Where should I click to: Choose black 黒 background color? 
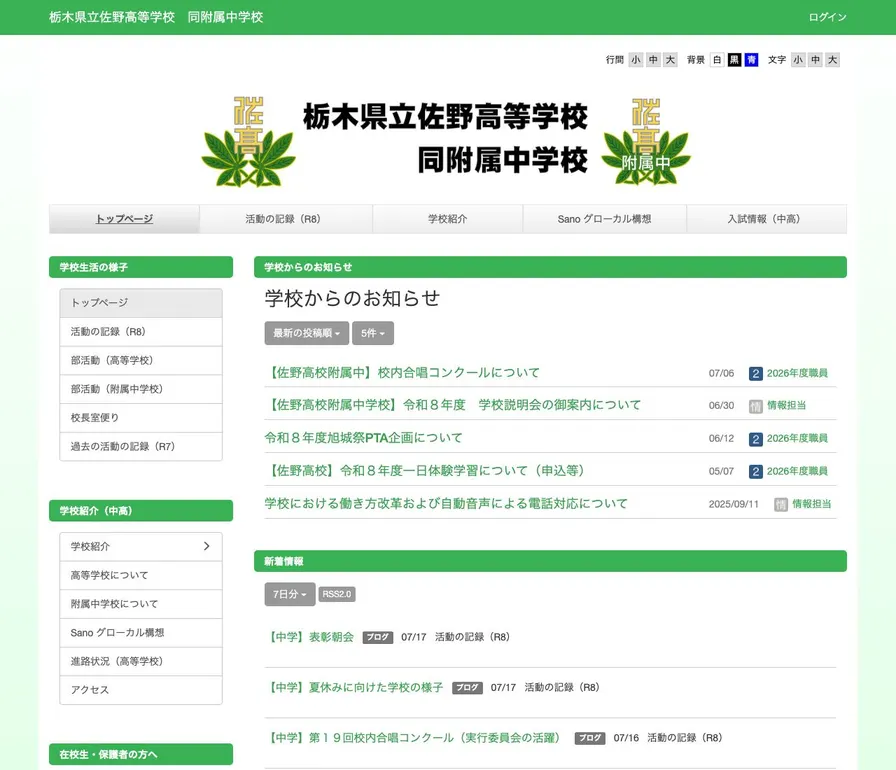[x=734, y=59]
